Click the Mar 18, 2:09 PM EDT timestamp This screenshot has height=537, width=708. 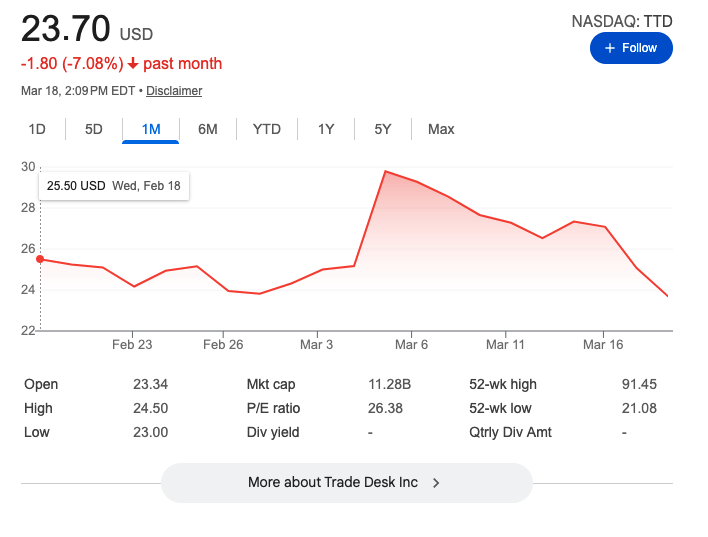(x=78, y=91)
